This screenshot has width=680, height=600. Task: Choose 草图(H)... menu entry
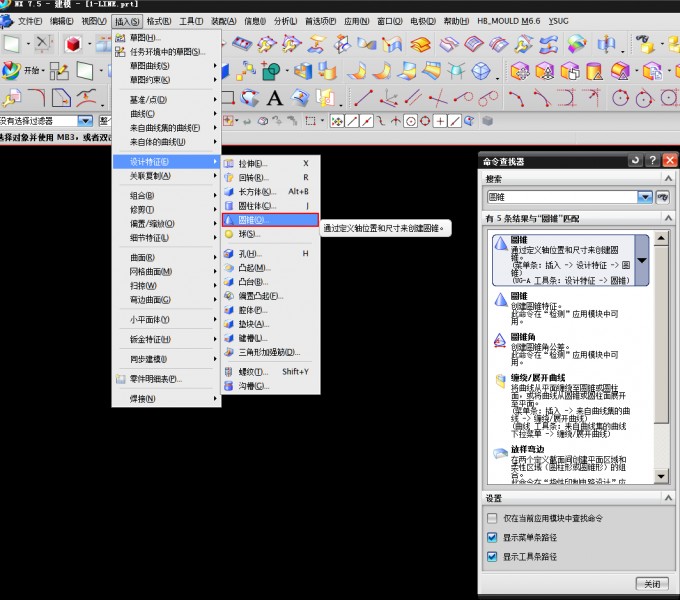pos(167,38)
